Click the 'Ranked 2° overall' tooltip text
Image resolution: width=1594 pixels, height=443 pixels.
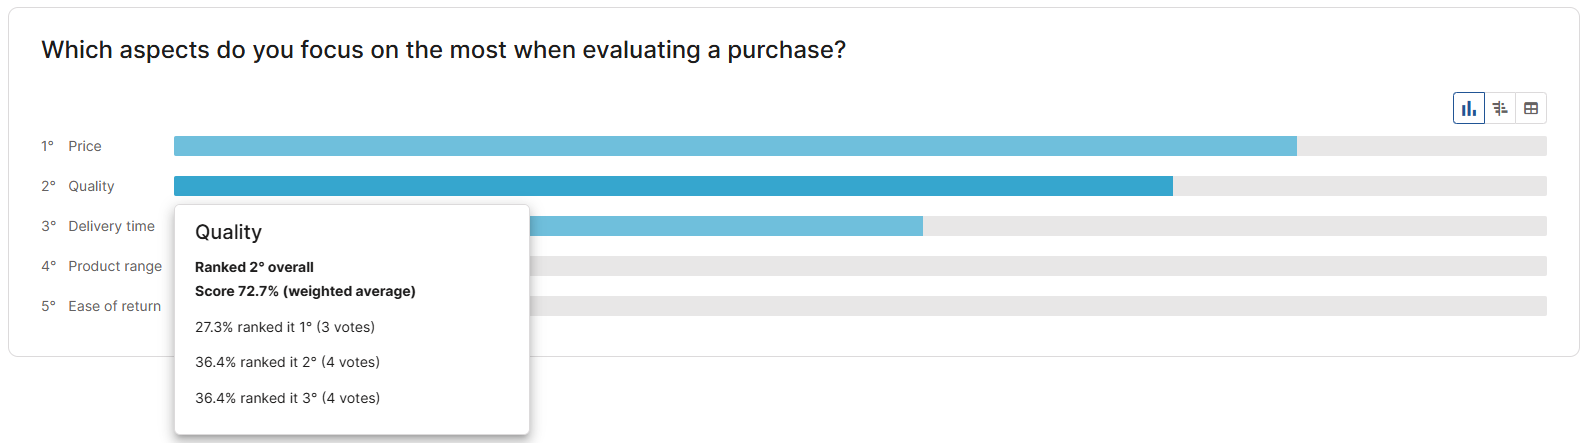click(x=254, y=267)
